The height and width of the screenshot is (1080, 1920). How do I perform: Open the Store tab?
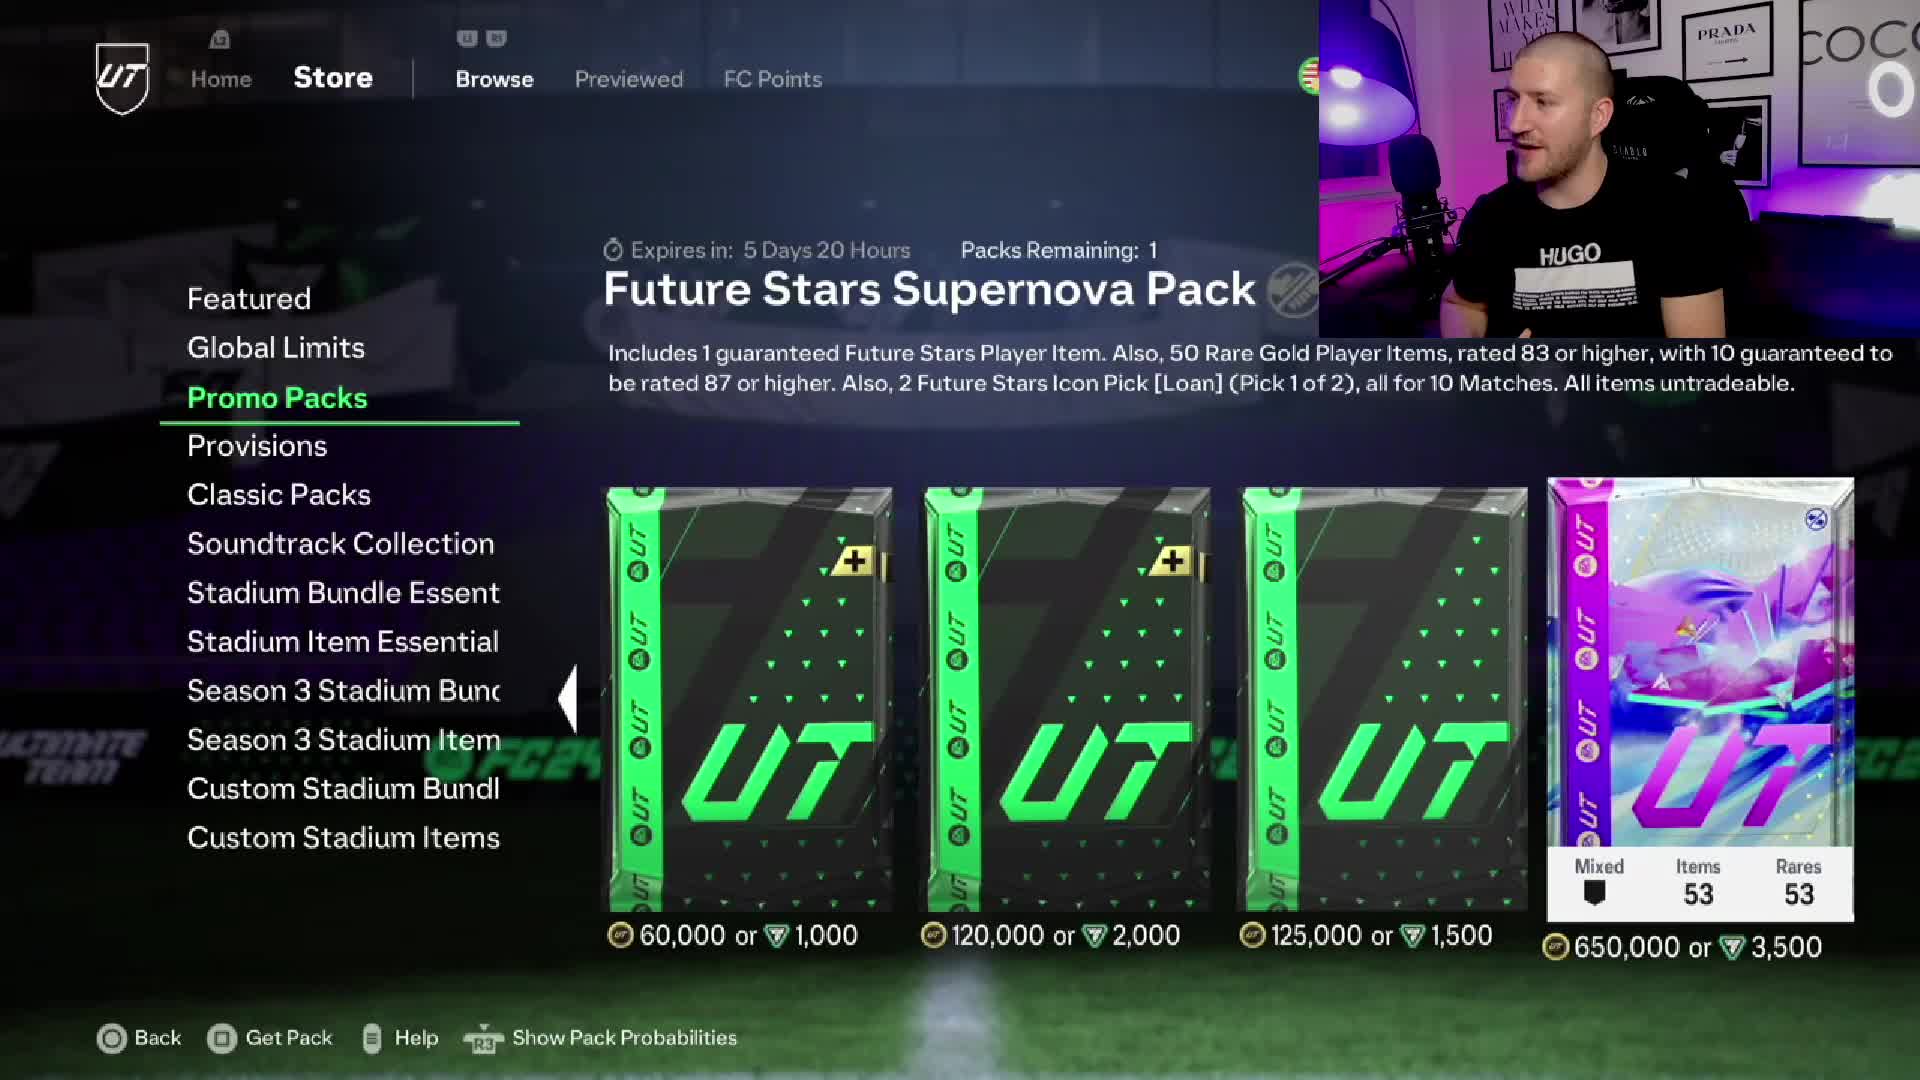[x=333, y=78]
